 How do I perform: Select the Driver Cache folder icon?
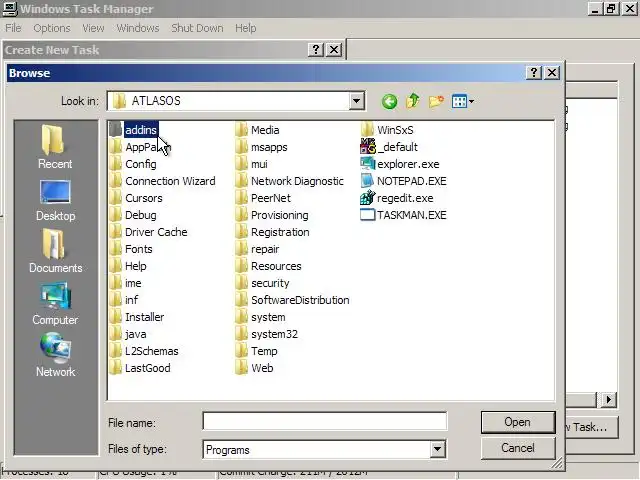(x=116, y=232)
